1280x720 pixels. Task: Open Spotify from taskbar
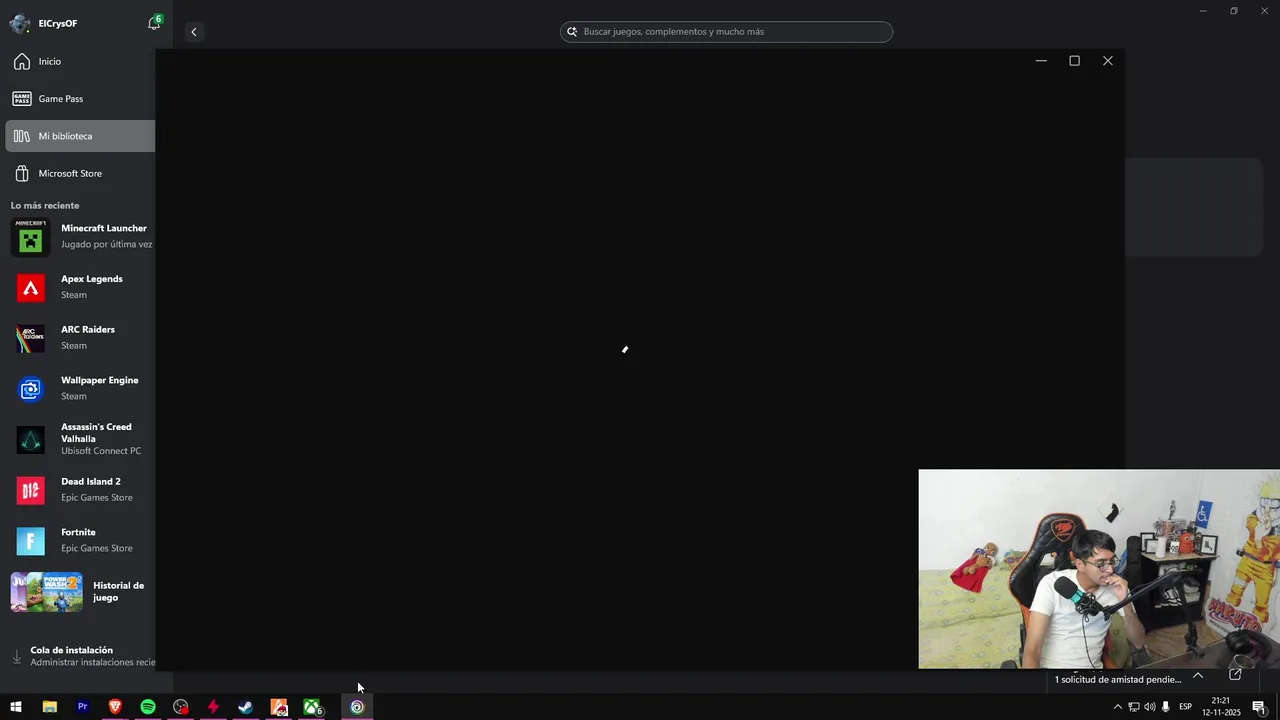click(148, 707)
